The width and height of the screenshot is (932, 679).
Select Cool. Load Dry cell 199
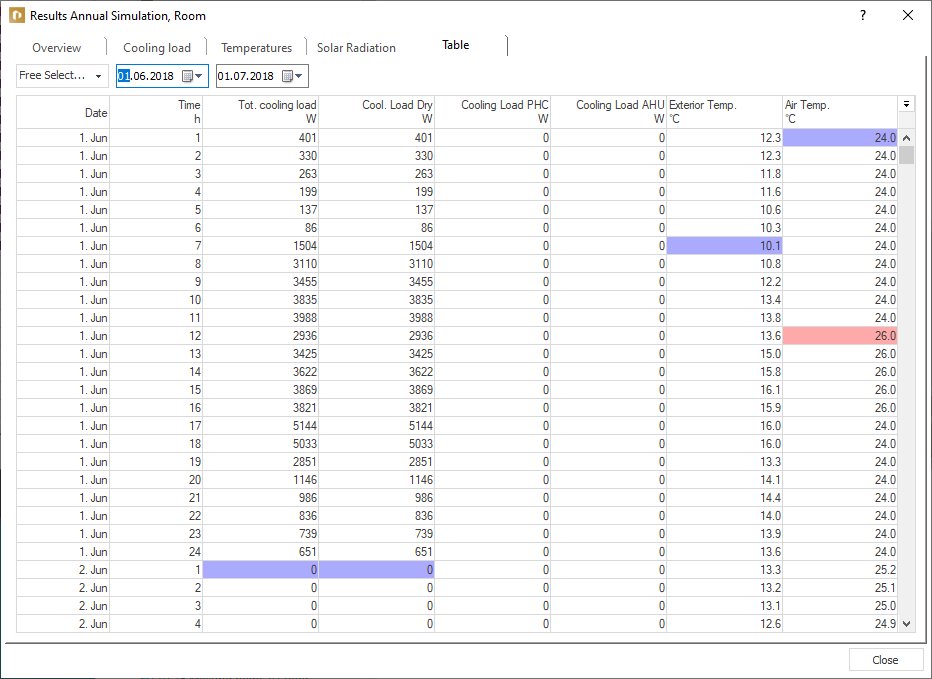(376, 192)
